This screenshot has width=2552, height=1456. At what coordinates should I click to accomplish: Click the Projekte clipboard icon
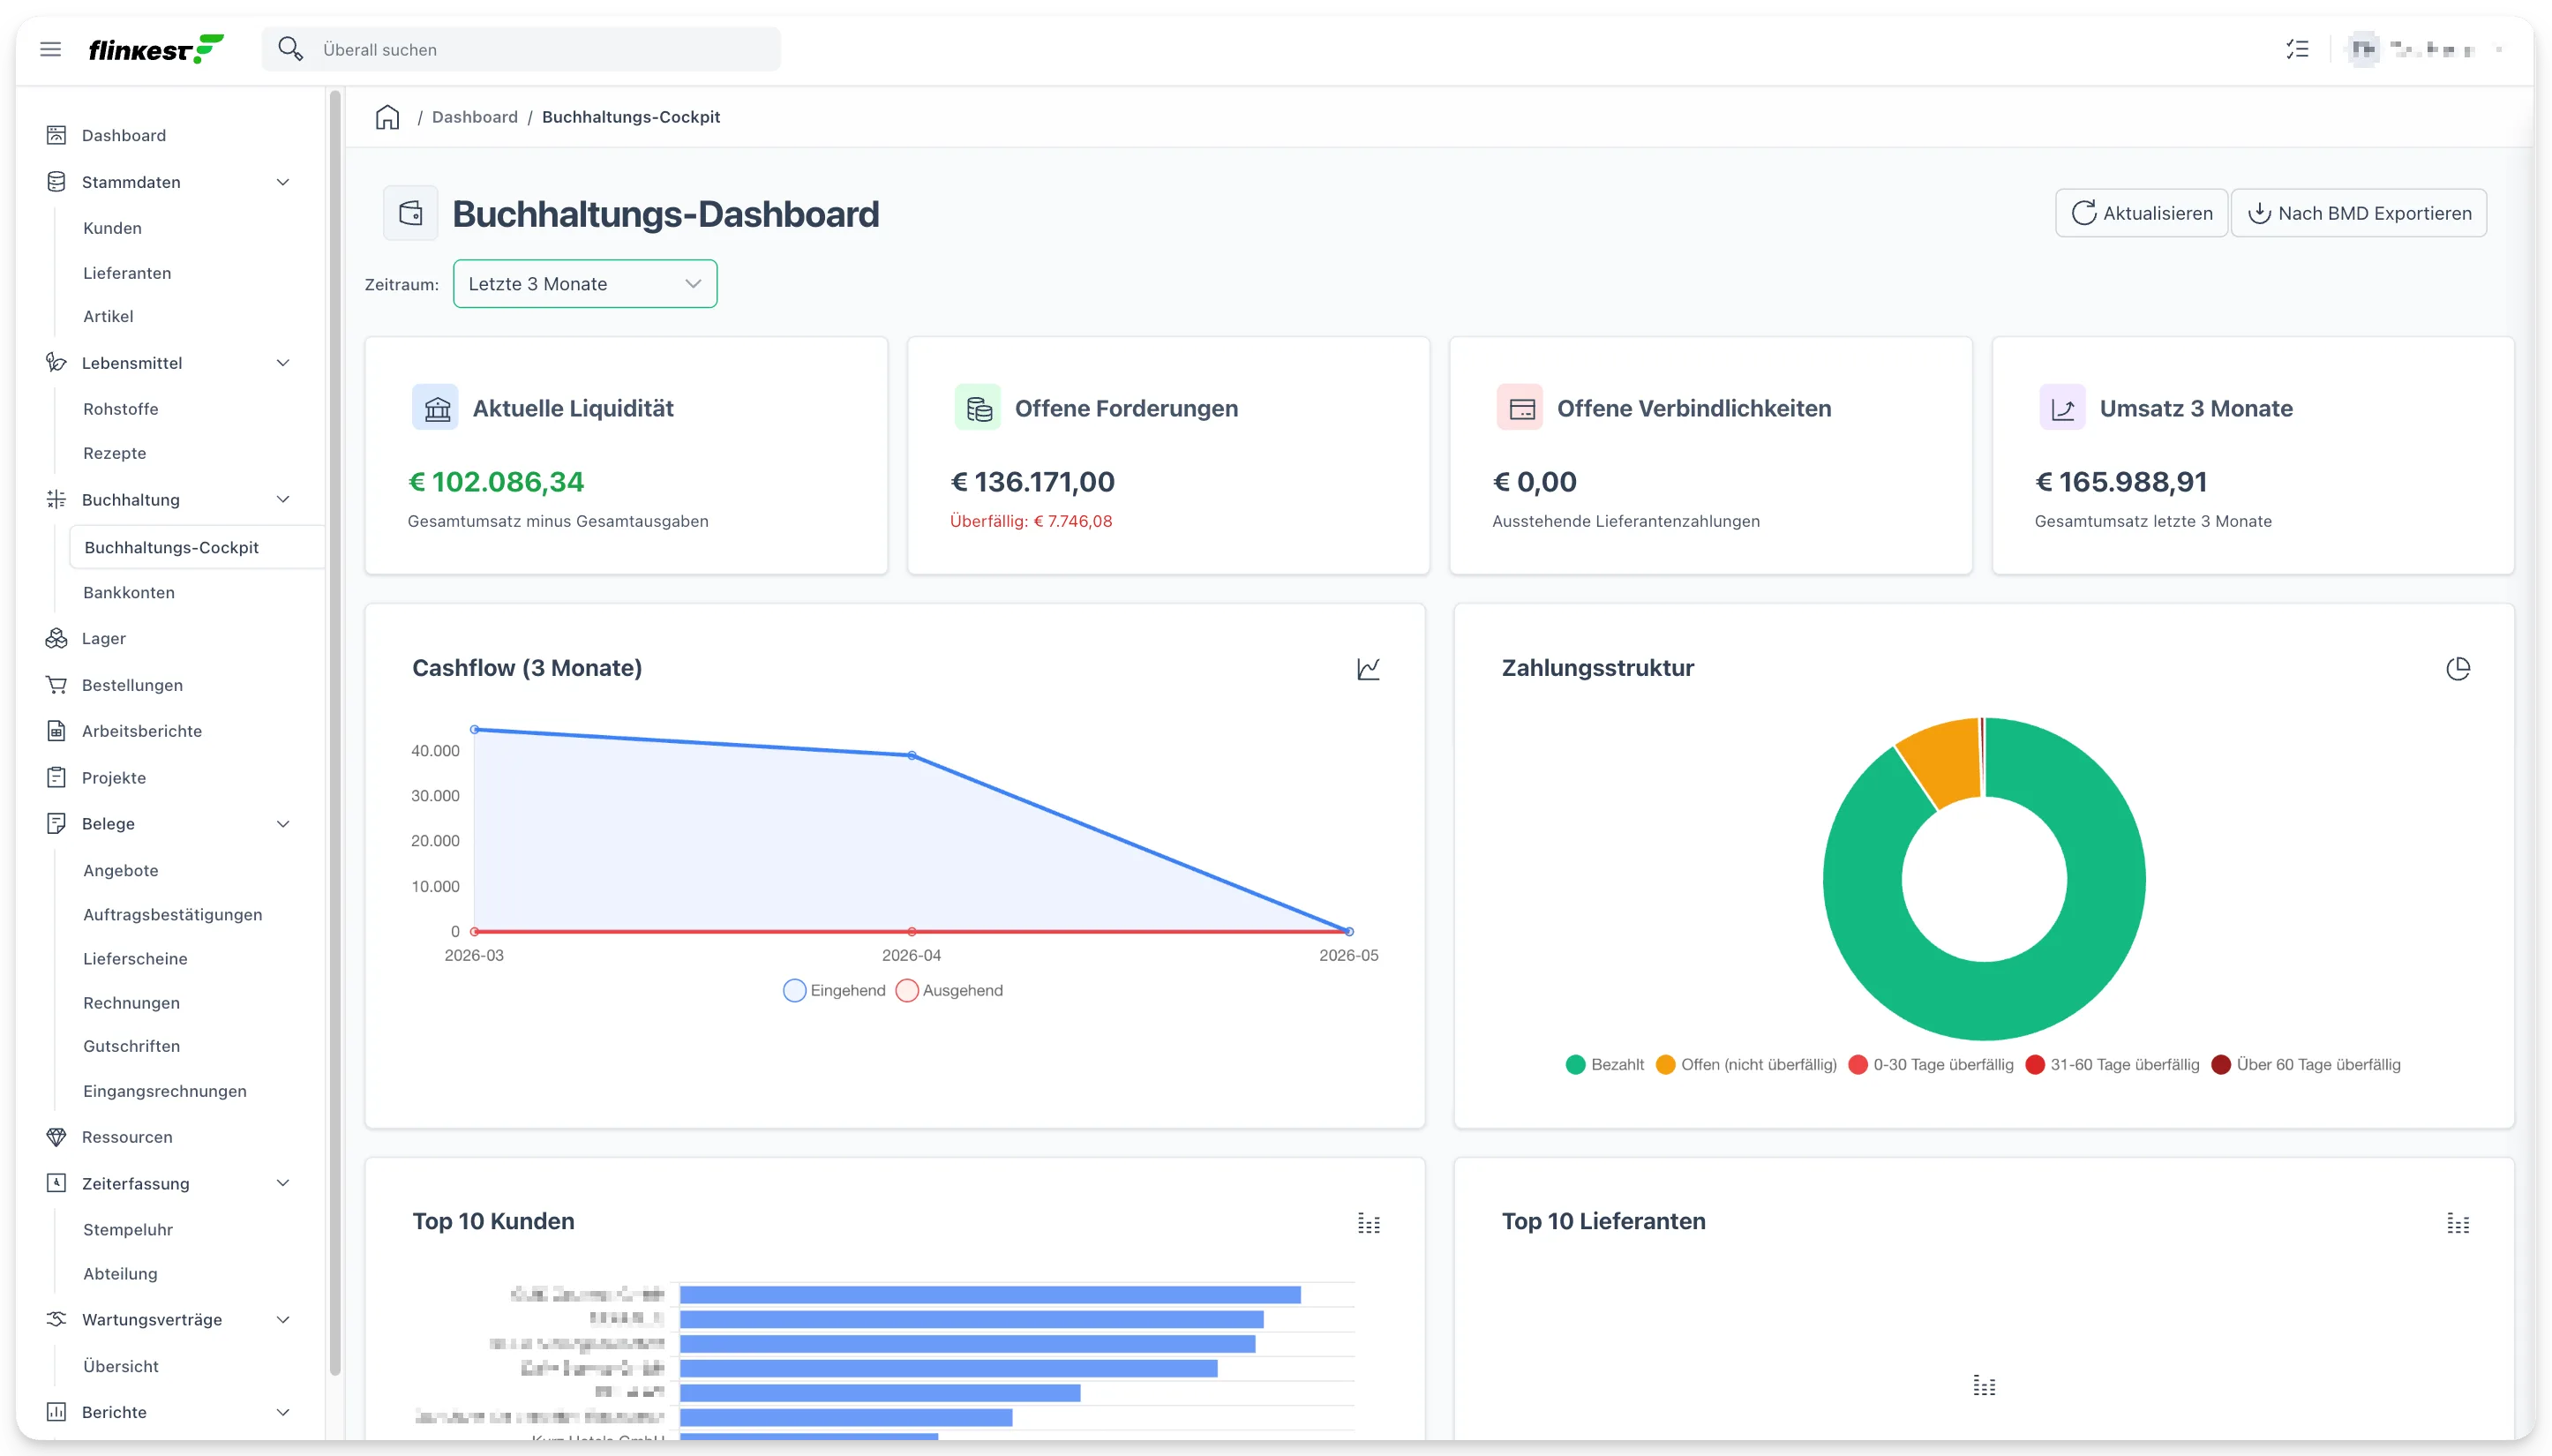click(x=56, y=777)
